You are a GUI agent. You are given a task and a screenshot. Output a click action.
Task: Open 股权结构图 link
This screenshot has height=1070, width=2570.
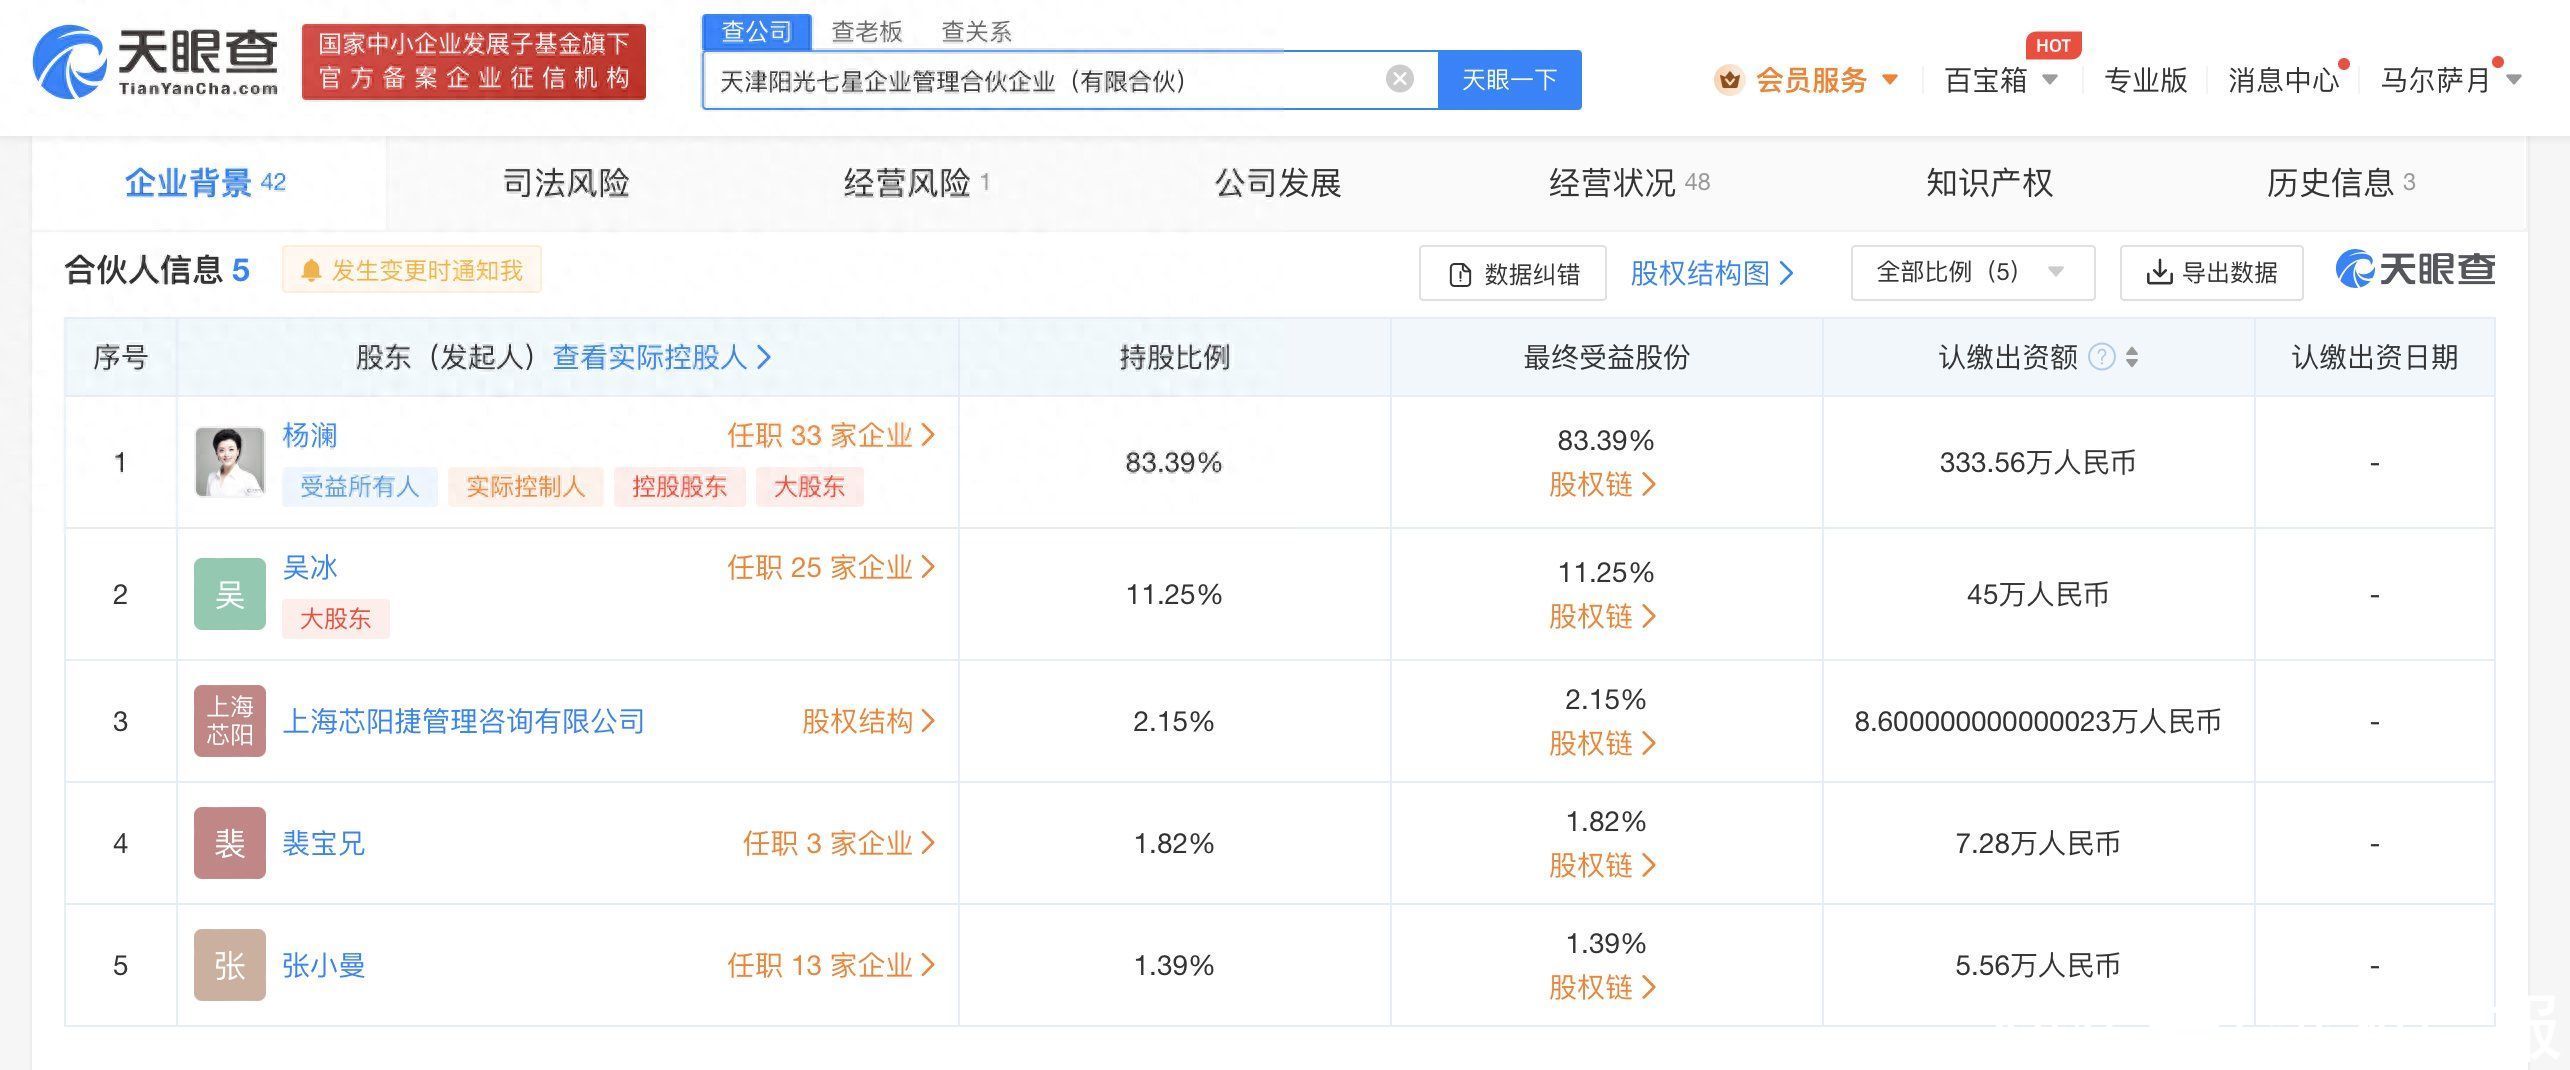[1712, 273]
